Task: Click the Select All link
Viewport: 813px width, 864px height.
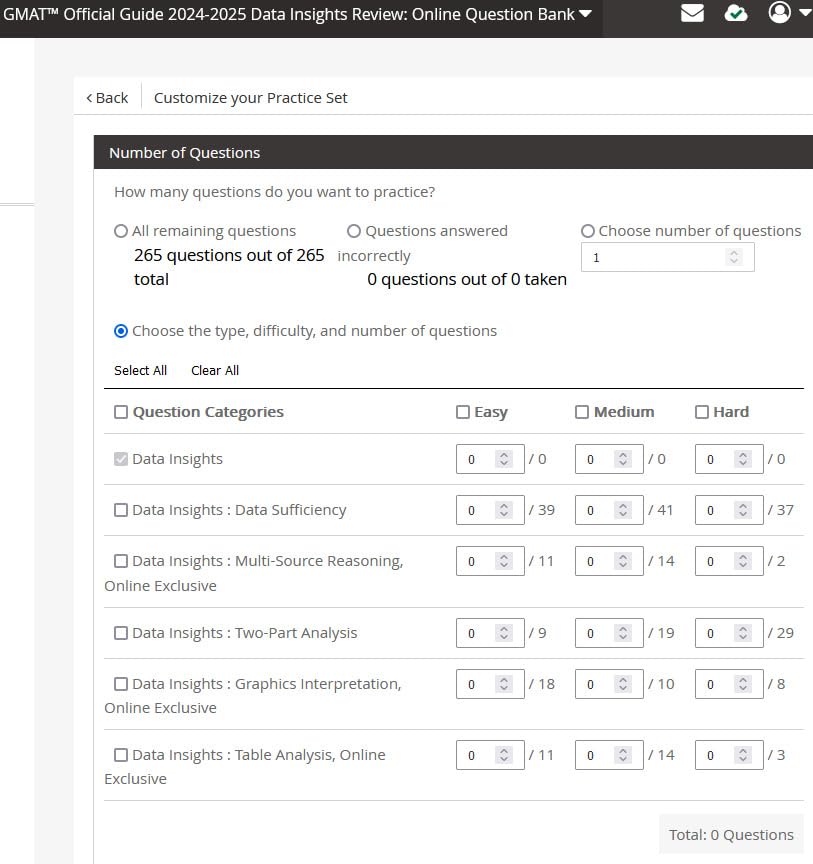Action: pos(140,370)
